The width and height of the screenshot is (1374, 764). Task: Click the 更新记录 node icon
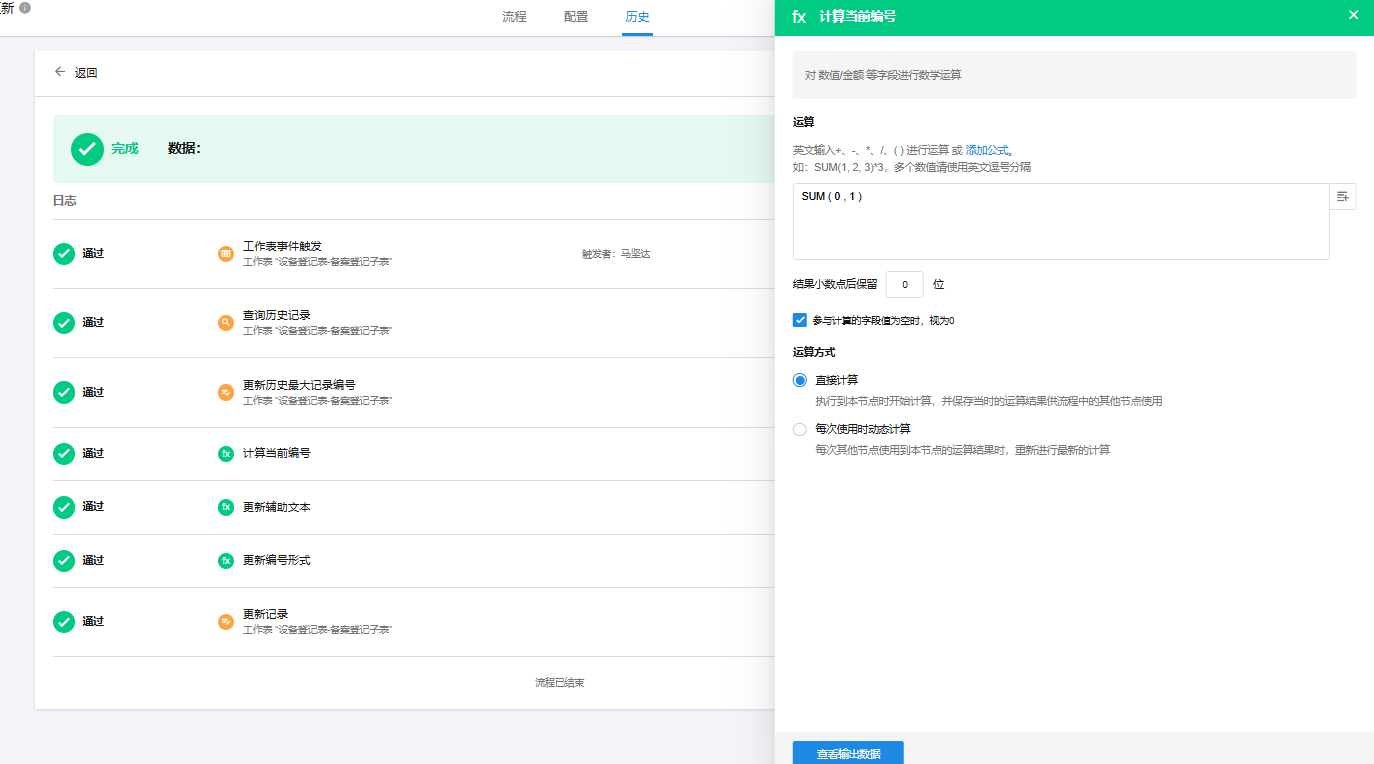226,622
